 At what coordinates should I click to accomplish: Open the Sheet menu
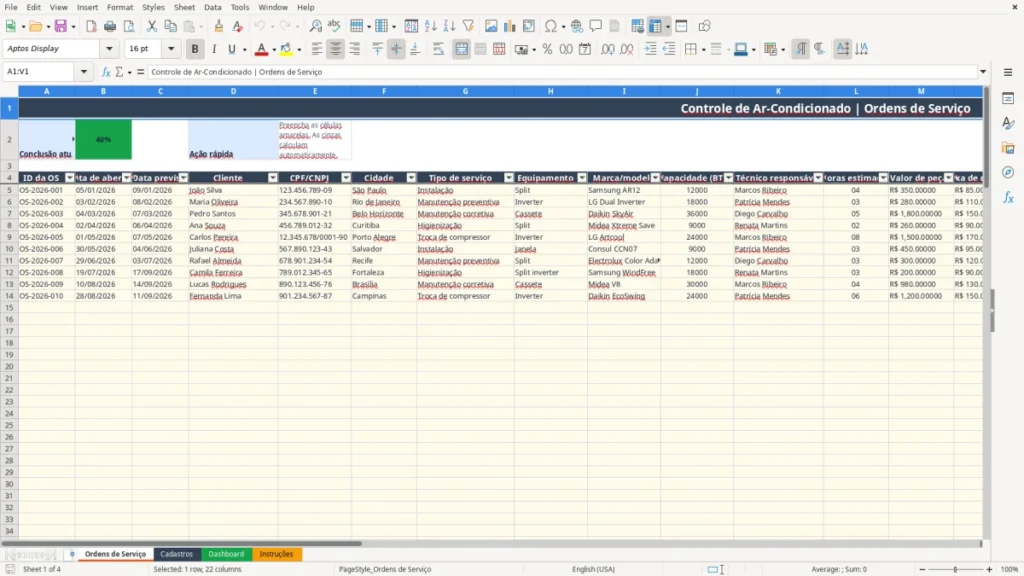pyautogui.click(x=184, y=7)
